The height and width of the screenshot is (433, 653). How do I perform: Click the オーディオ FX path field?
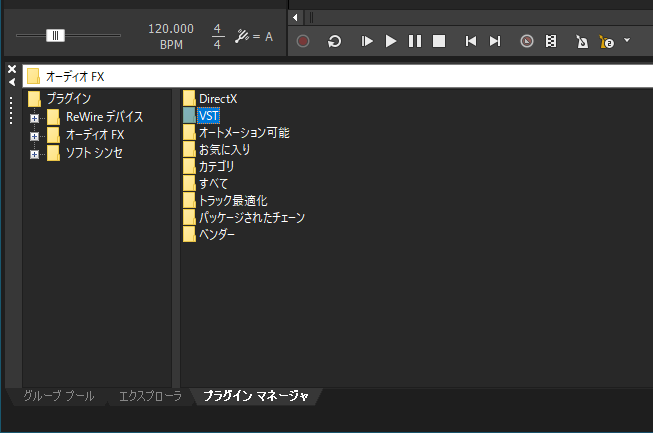coord(338,76)
